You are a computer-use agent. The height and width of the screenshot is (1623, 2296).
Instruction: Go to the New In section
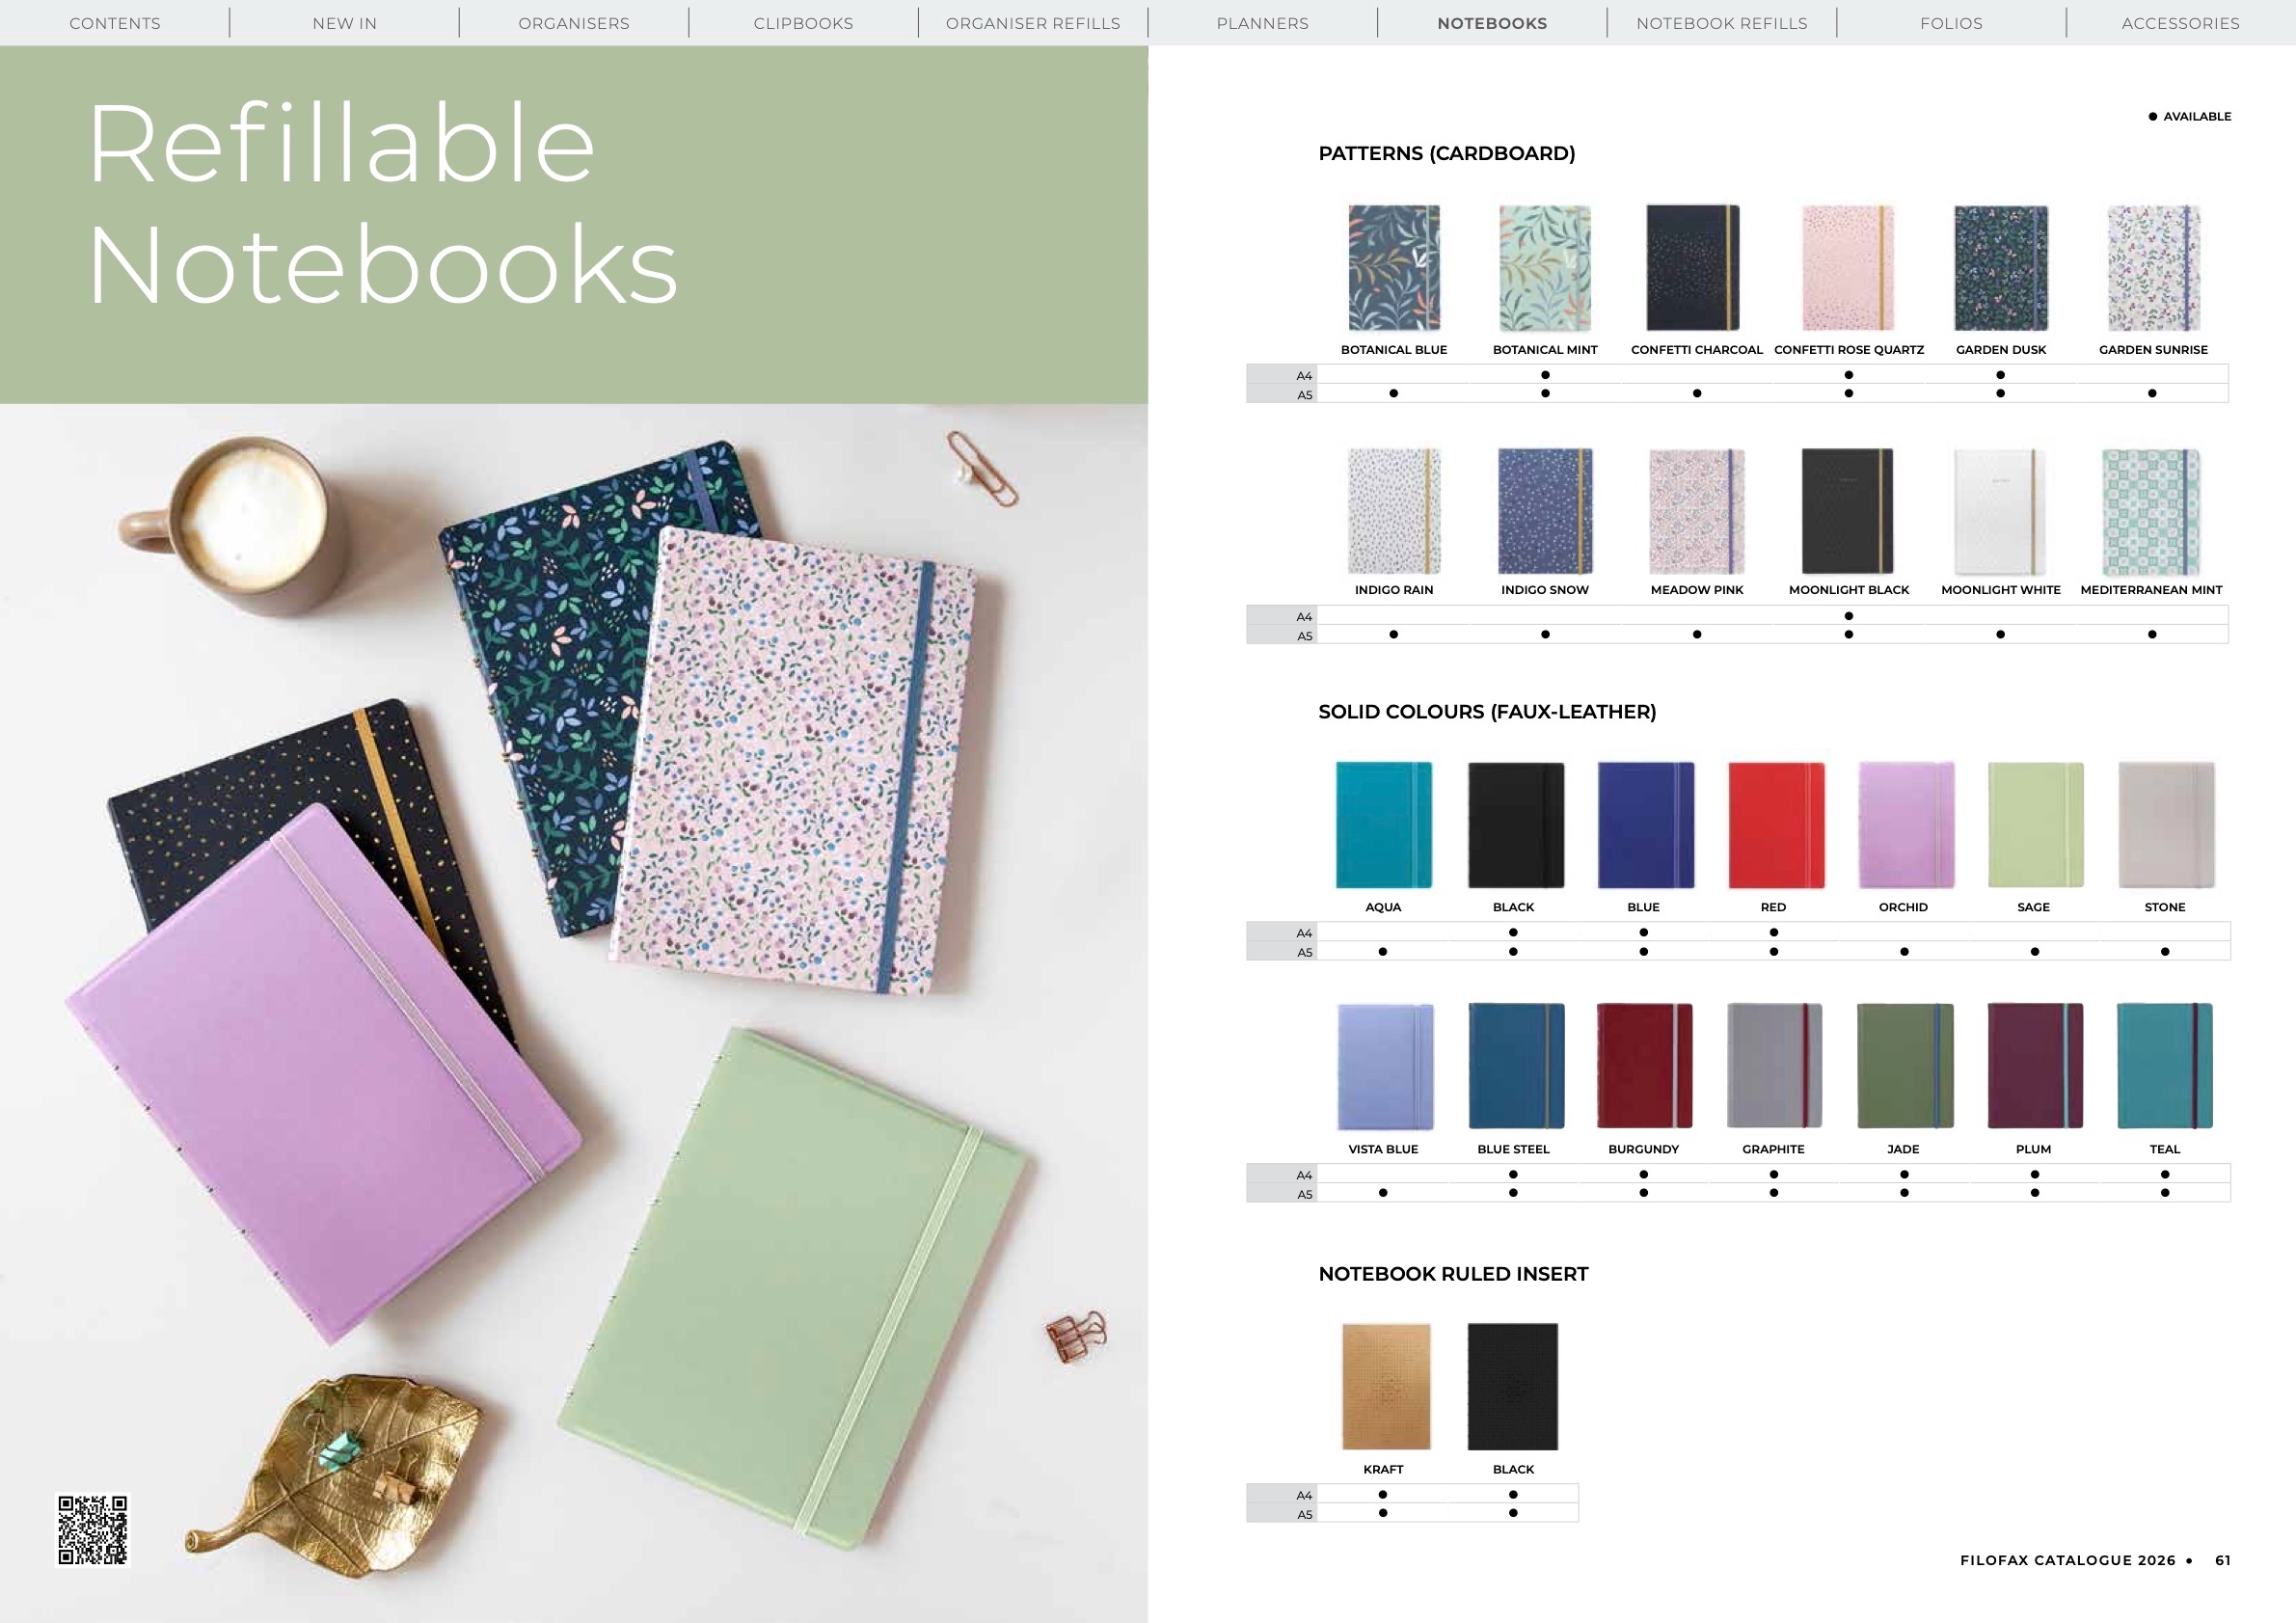(345, 23)
